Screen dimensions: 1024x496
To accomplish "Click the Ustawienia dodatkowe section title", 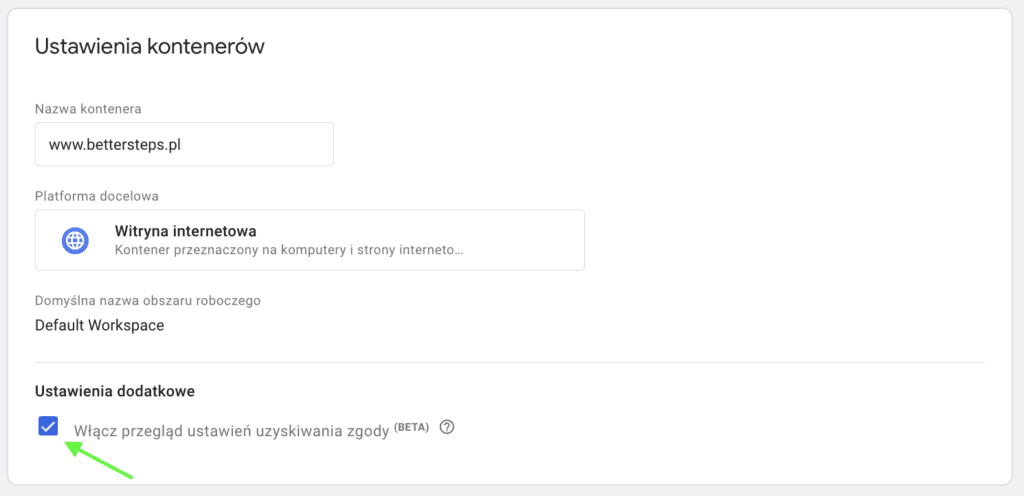I will click(x=115, y=392).
